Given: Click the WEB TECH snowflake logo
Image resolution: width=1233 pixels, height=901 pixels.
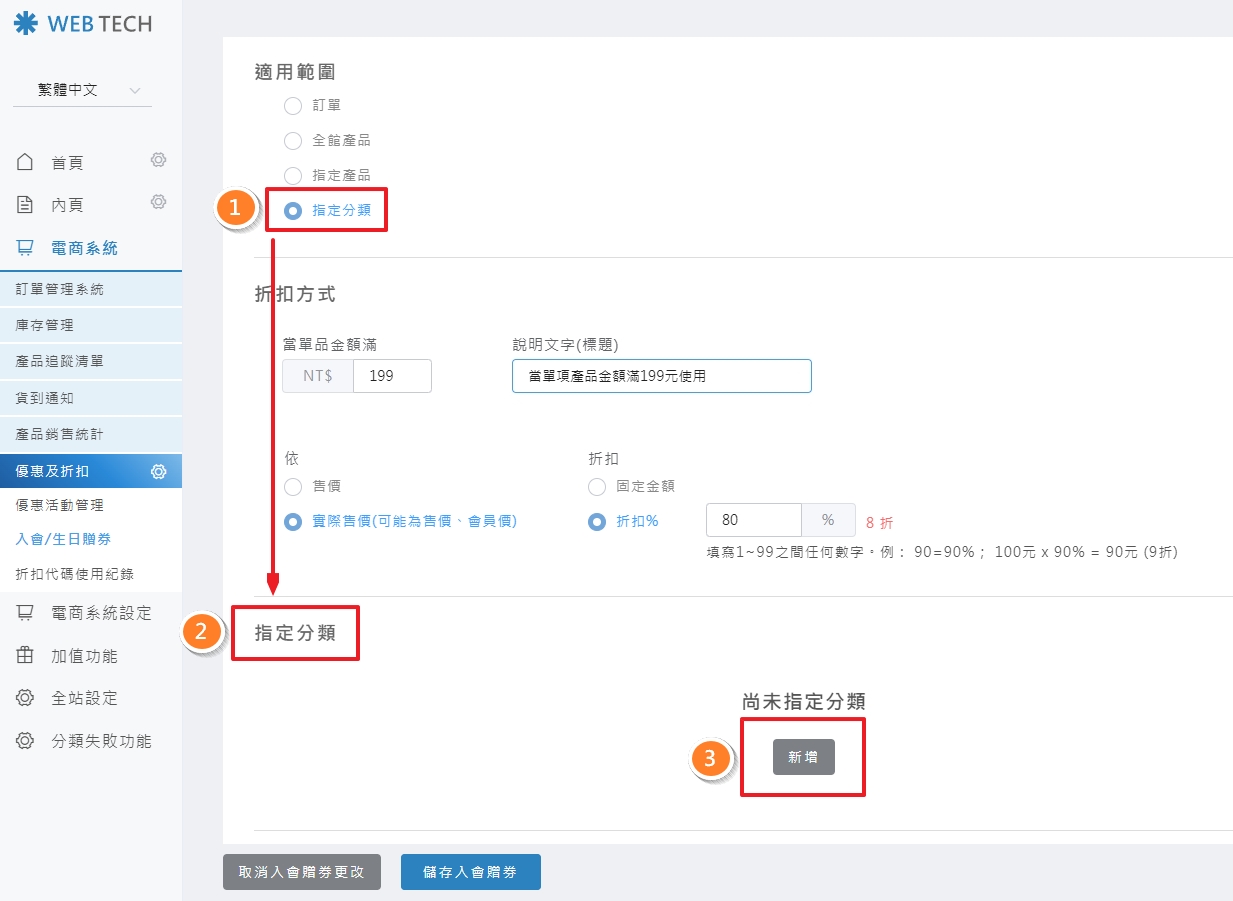Looking at the screenshot, I should coord(25,24).
